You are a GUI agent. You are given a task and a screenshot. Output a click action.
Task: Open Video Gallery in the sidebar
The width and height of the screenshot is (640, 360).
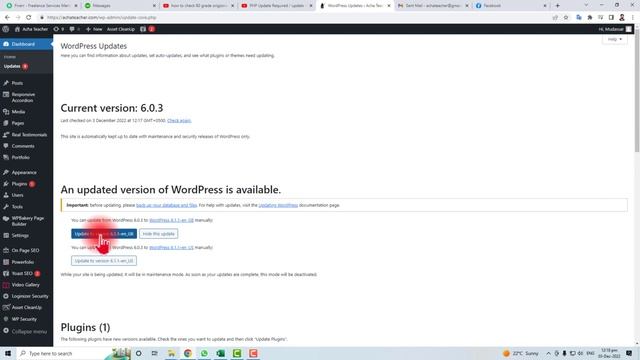click(x=27, y=284)
